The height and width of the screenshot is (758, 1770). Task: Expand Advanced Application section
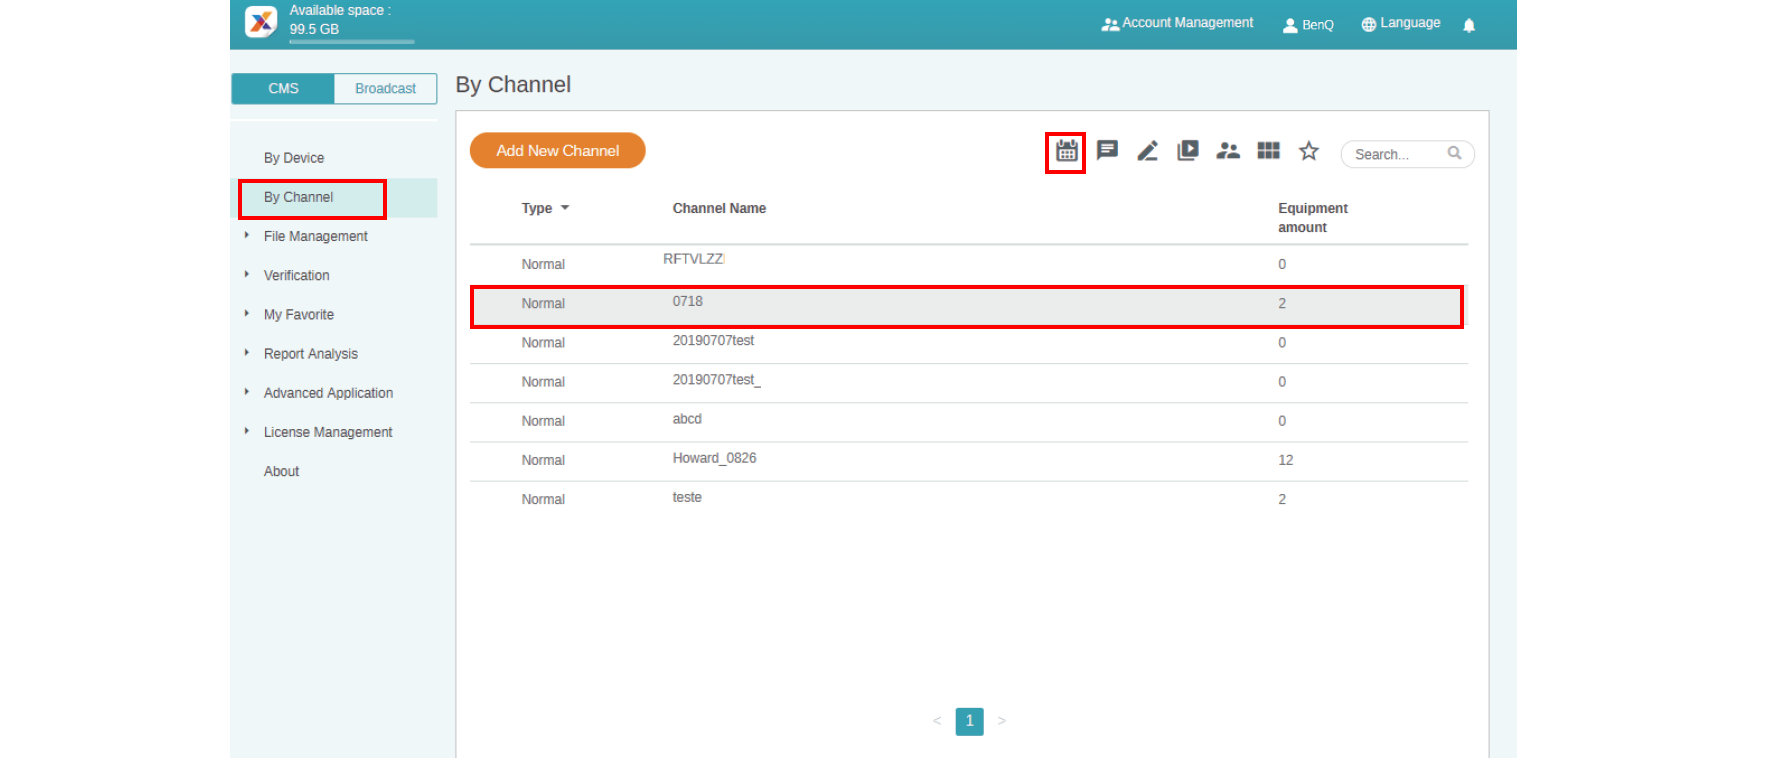point(327,393)
